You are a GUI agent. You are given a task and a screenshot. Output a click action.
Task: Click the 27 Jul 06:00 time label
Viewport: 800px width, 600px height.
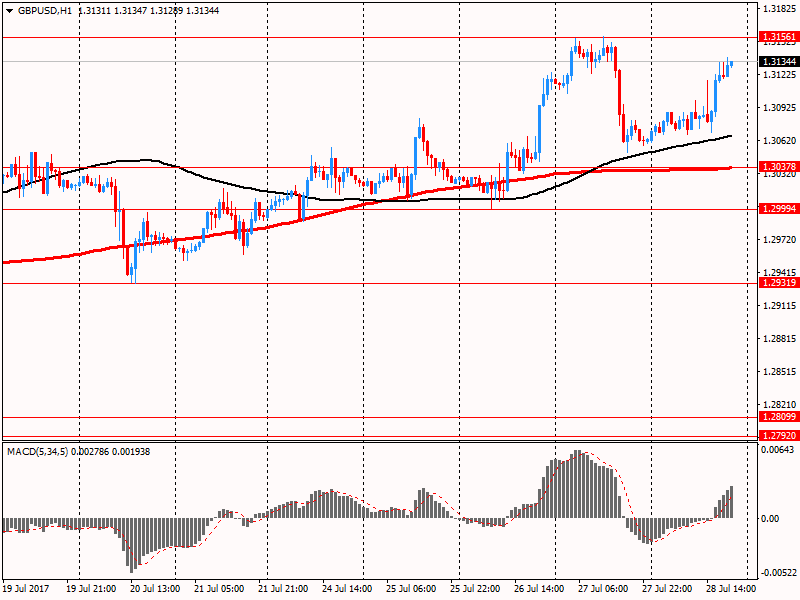pyautogui.click(x=603, y=589)
